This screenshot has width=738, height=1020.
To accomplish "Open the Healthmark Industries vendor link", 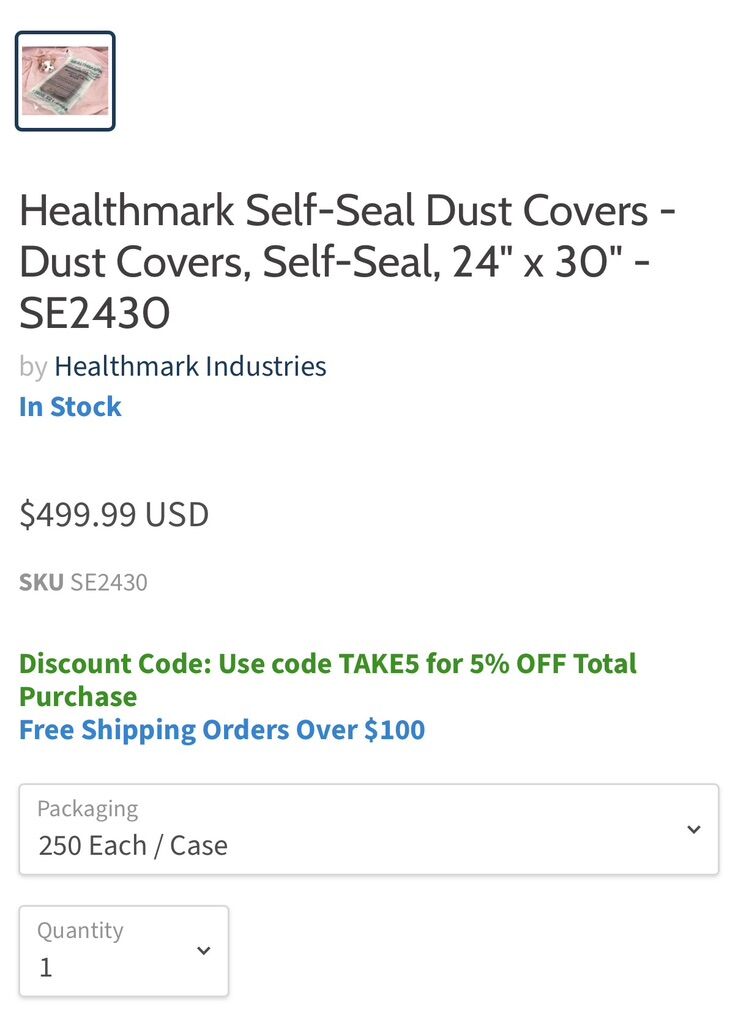I will tap(190, 366).
